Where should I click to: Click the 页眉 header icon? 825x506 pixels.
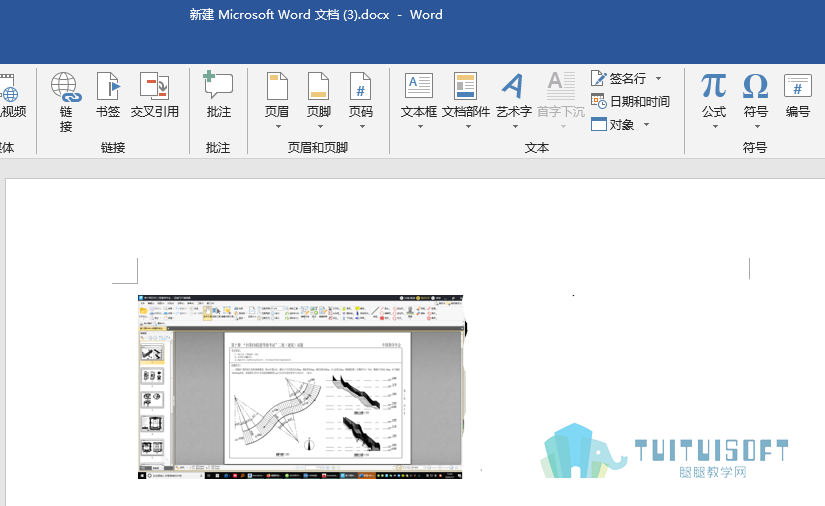coord(277,87)
